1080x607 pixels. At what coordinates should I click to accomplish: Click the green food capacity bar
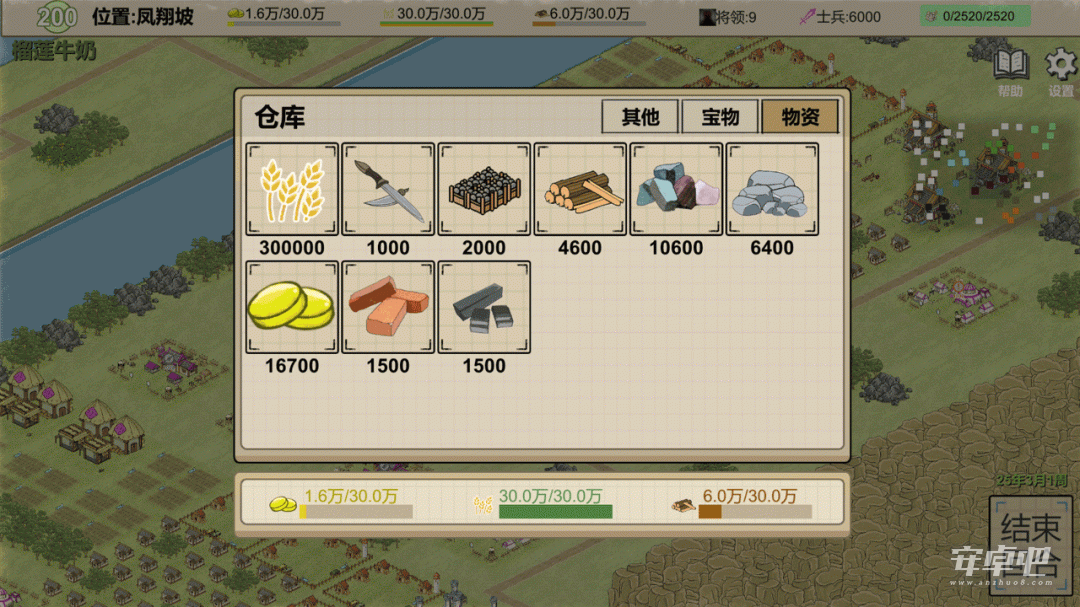coord(555,511)
